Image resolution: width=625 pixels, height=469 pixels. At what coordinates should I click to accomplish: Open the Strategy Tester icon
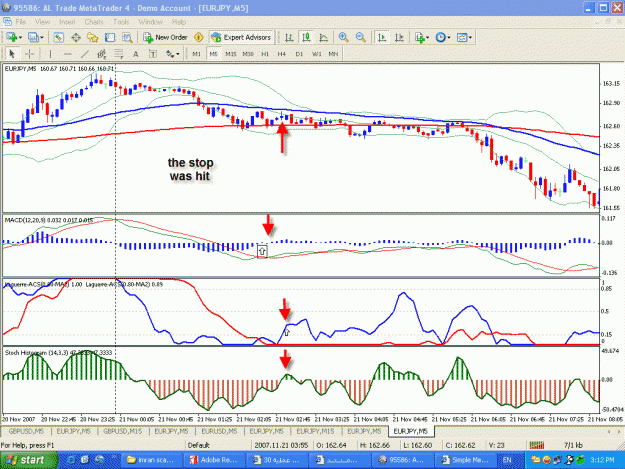coord(127,37)
